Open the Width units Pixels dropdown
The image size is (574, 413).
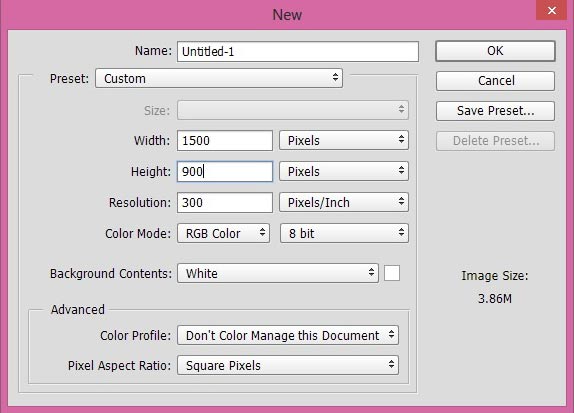point(344,140)
